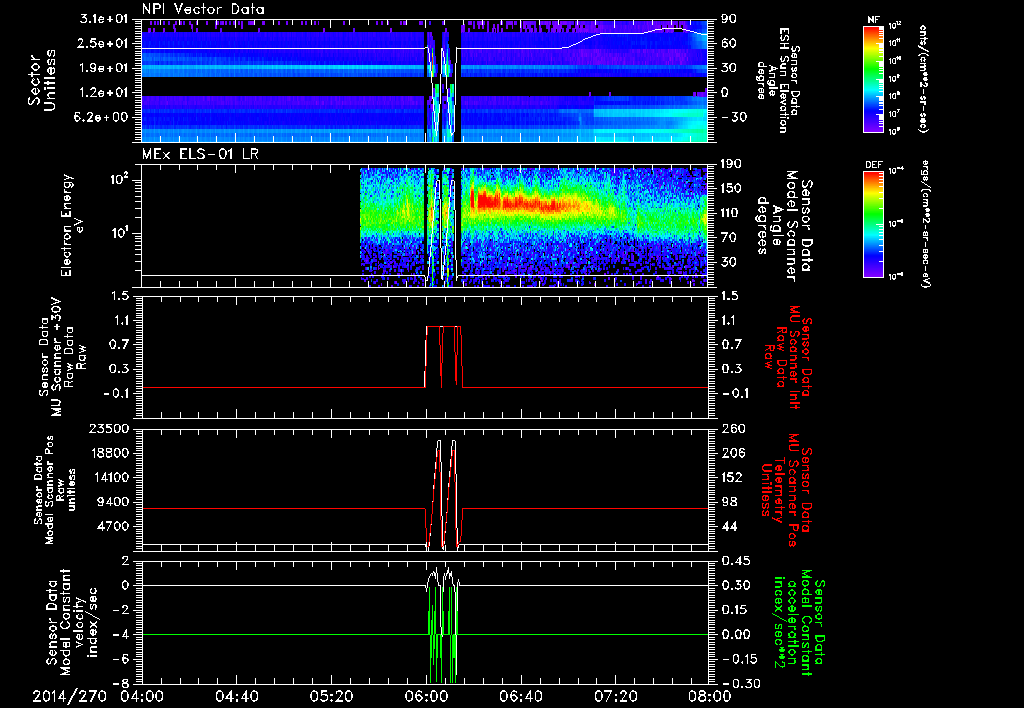1024x708 pixels.
Task: Click the Model Scanner Pos Raw axis label
Action: (54, 488)
